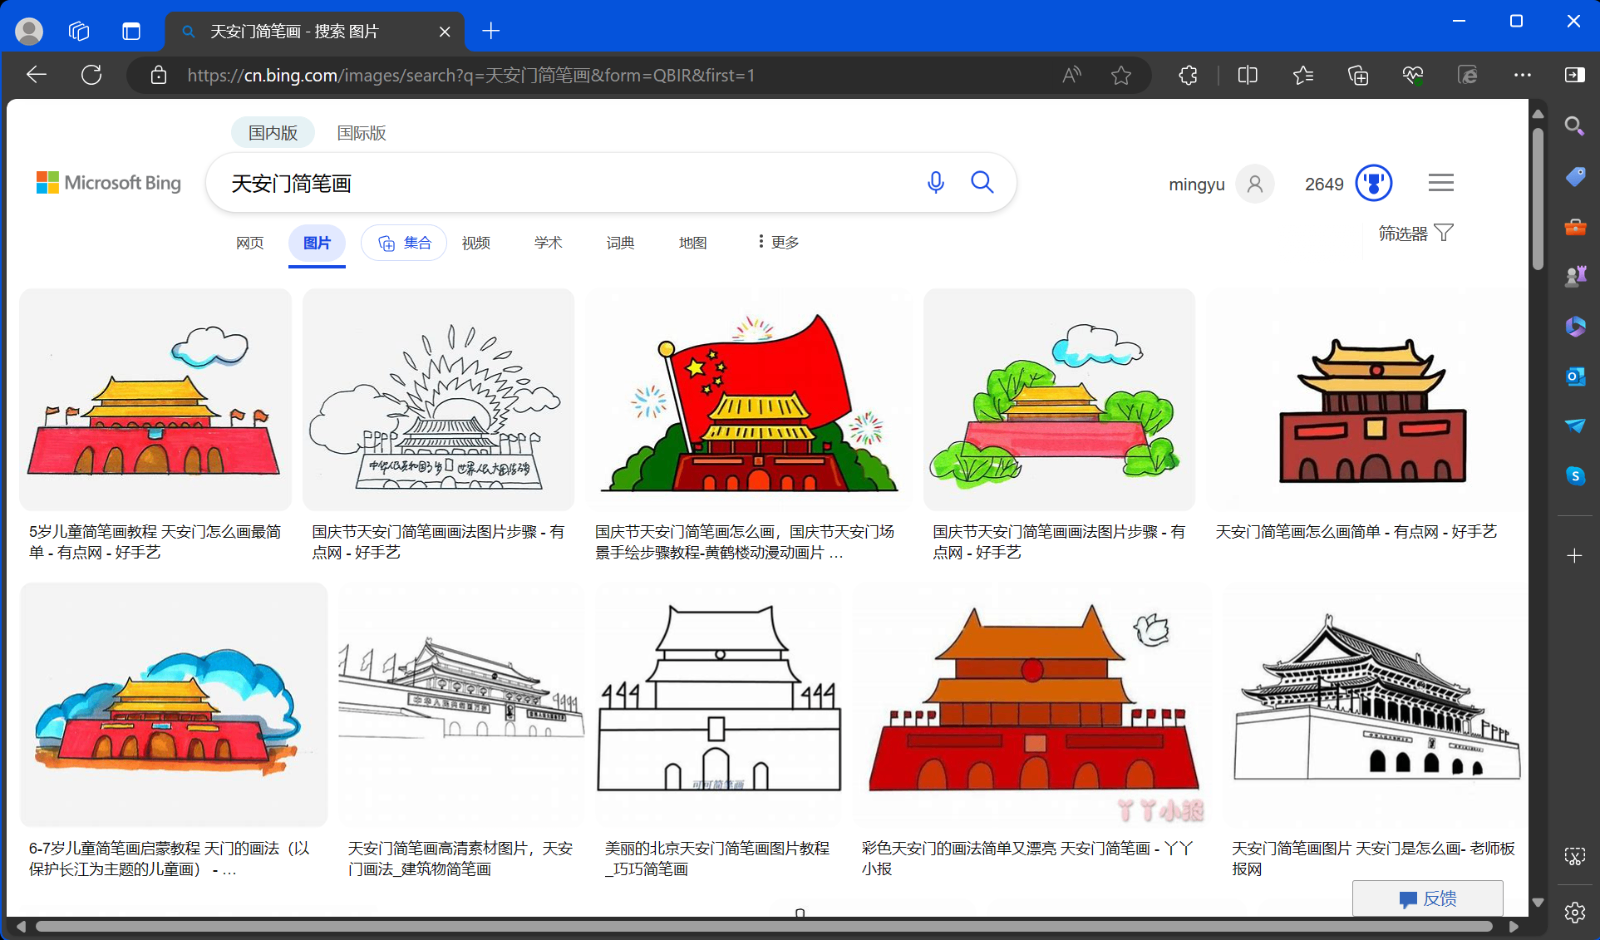Open Outlook from the sidebar
This screenshot has height=940, width=1600.
1574,377
